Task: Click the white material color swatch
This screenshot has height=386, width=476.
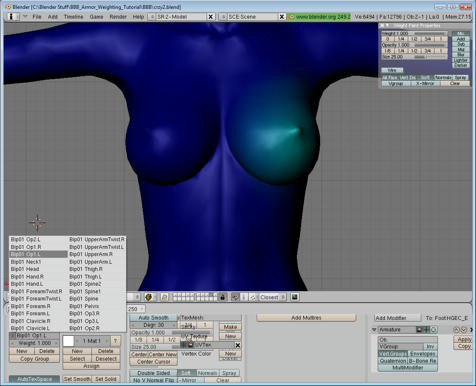Action: 68,341
